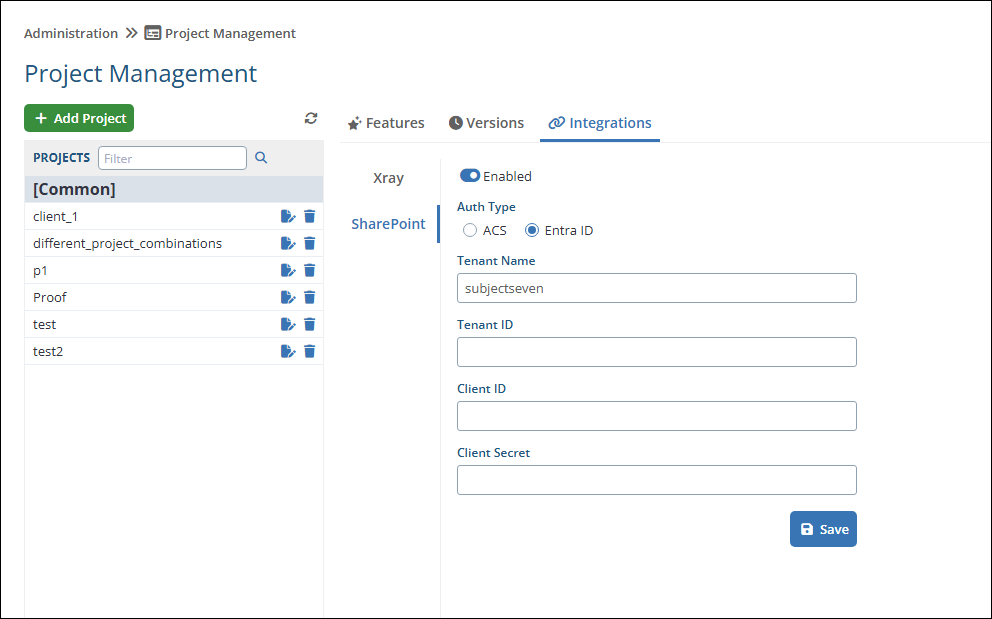The image size is (992, 619).
Task: Toggle the SharePoint Enabled switch
Action: 470,176
